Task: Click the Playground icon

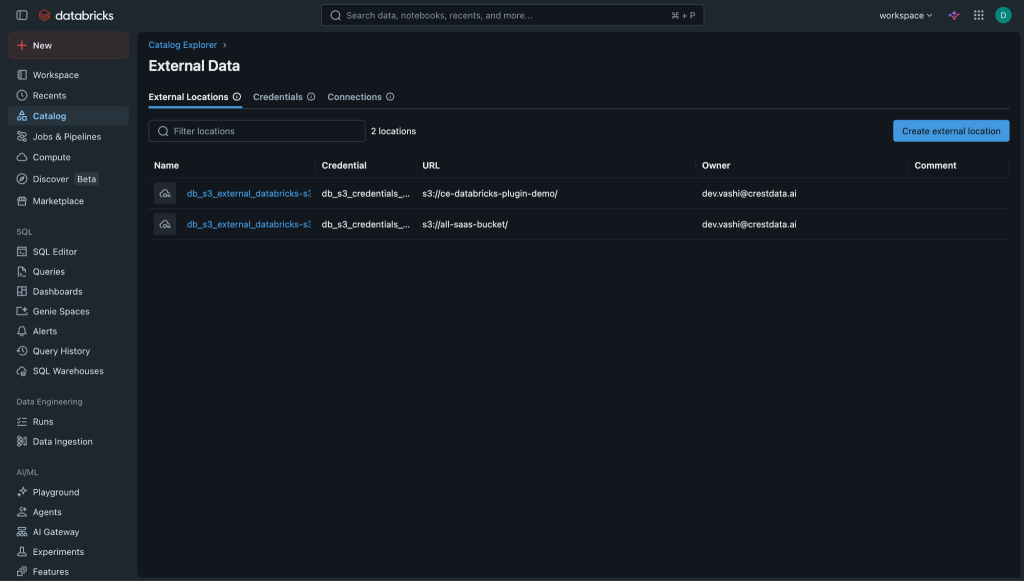Action: tap(22, 492)
